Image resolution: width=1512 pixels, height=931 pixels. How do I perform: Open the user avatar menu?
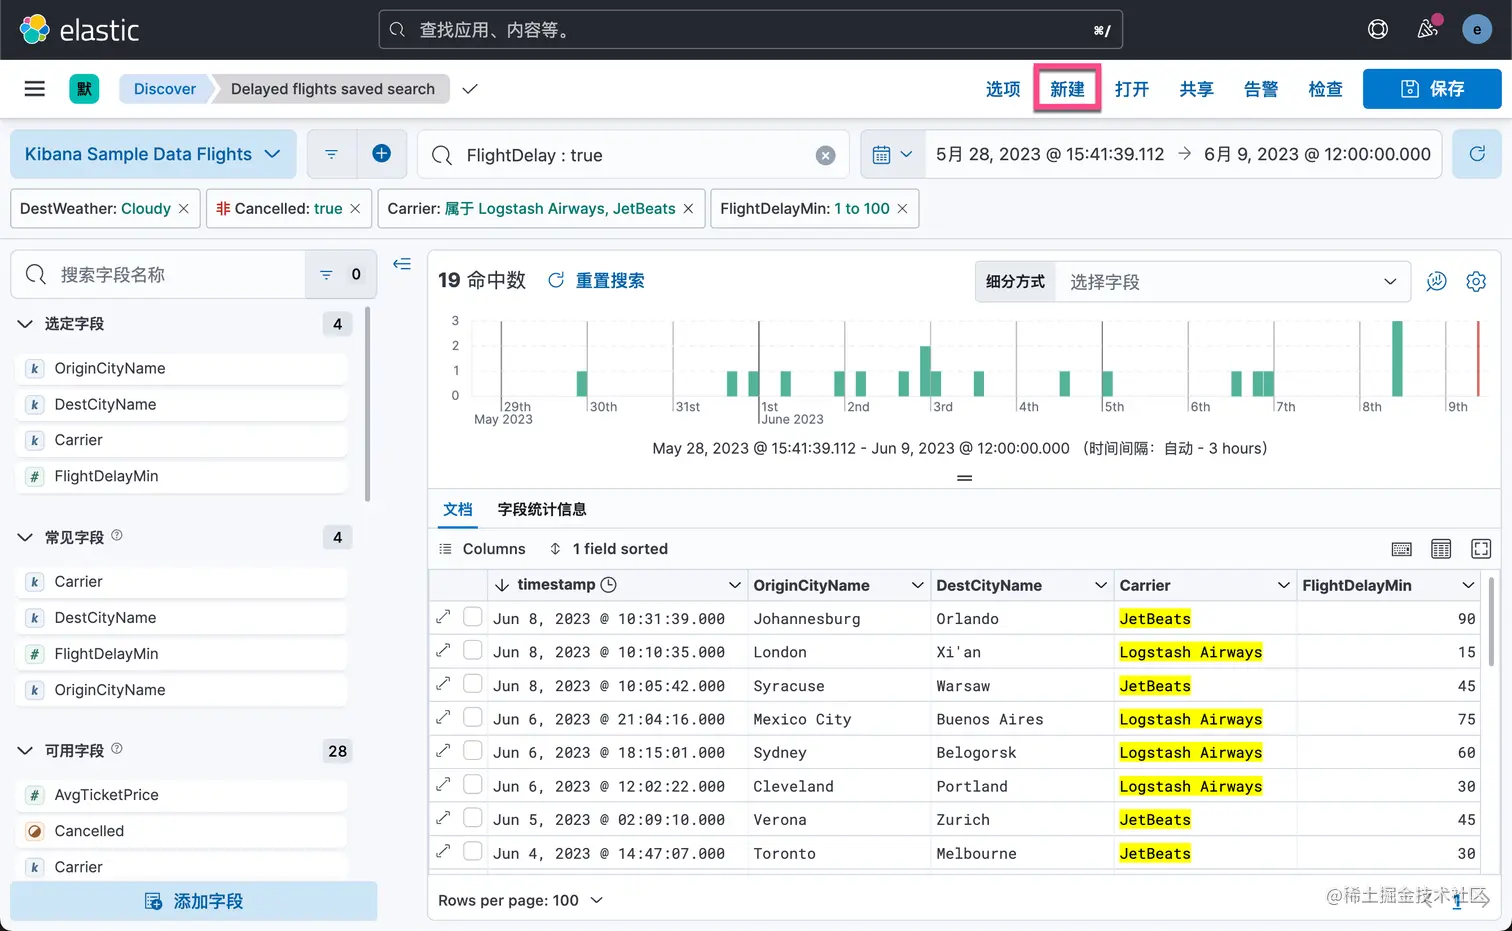click(x=1477, y=30)
